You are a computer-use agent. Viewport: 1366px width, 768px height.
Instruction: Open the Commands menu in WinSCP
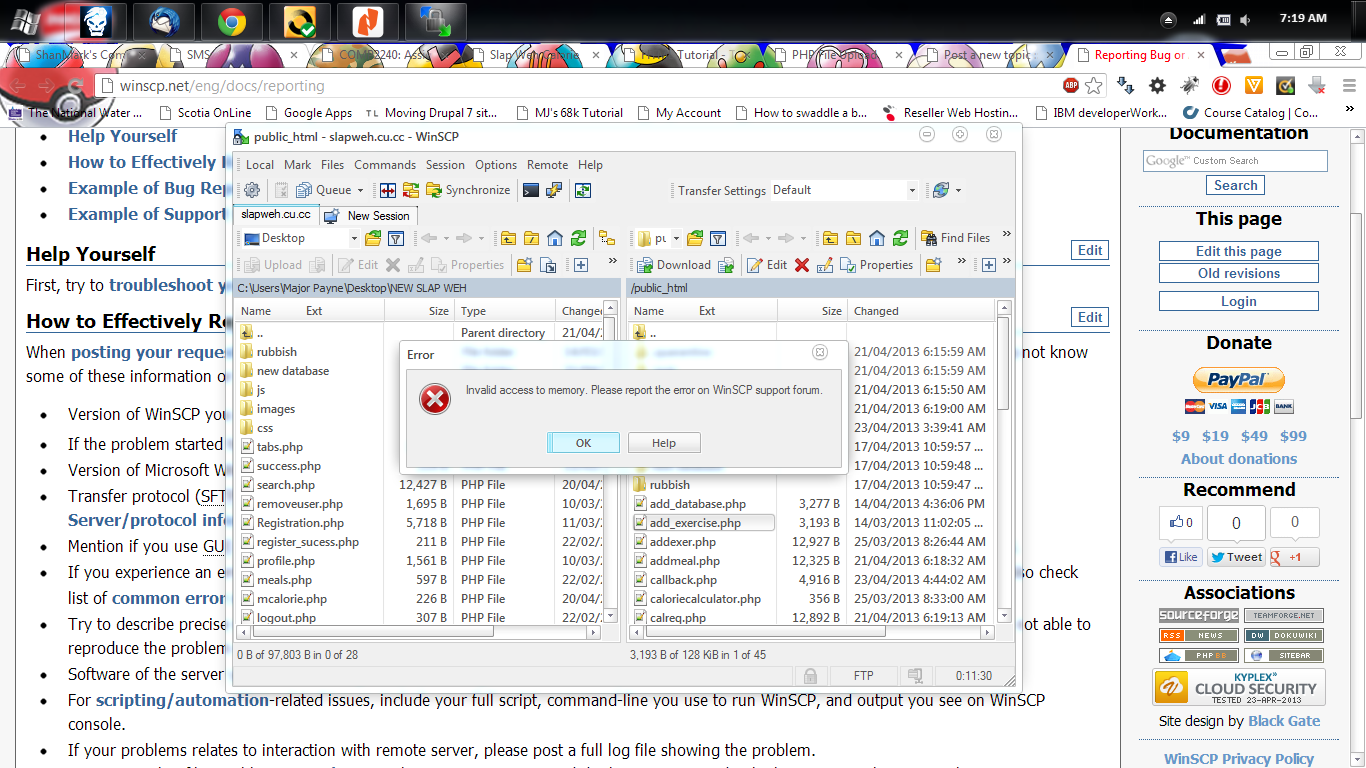click(x=385, y=165)
